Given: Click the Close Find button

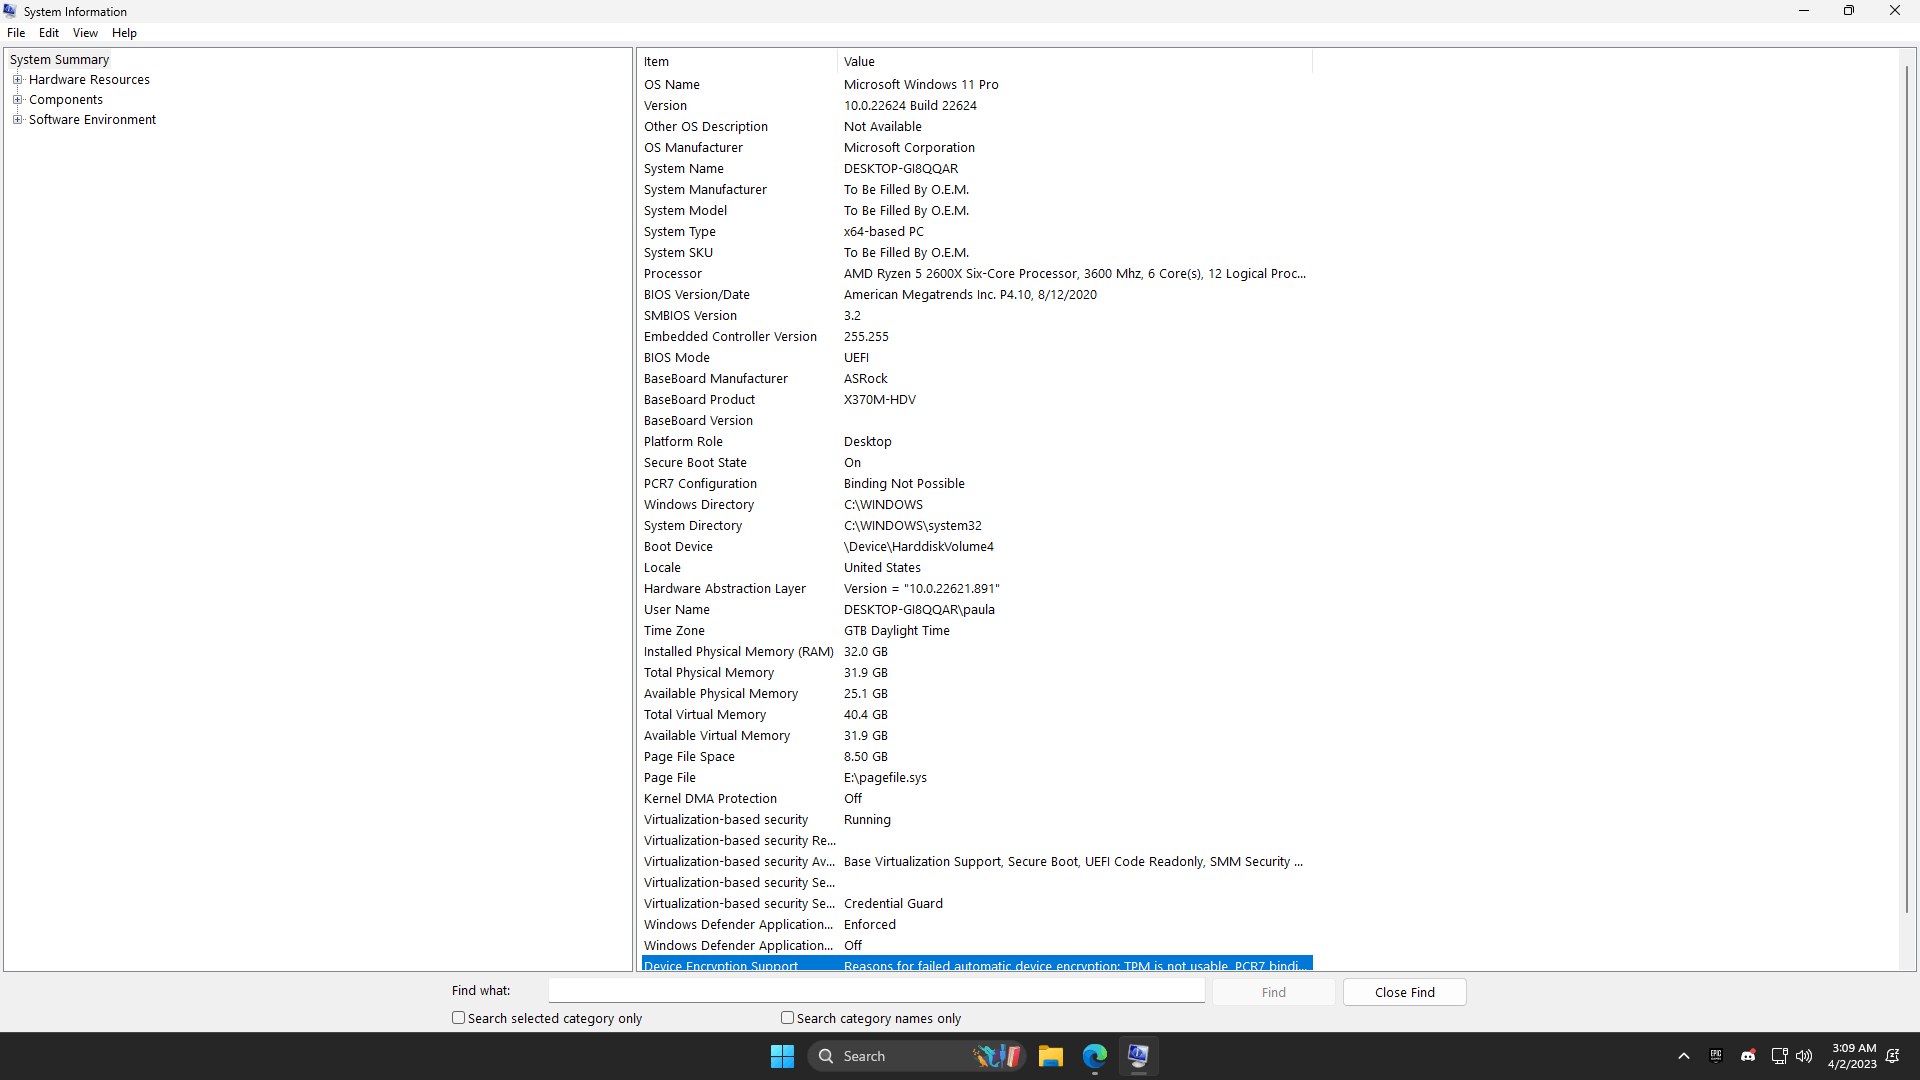Looking at the screenshot, I should coord(1404,992).
